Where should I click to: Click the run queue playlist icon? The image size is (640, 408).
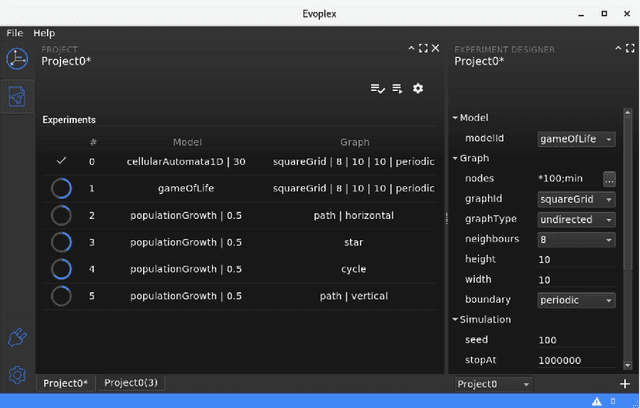[398, 89]
